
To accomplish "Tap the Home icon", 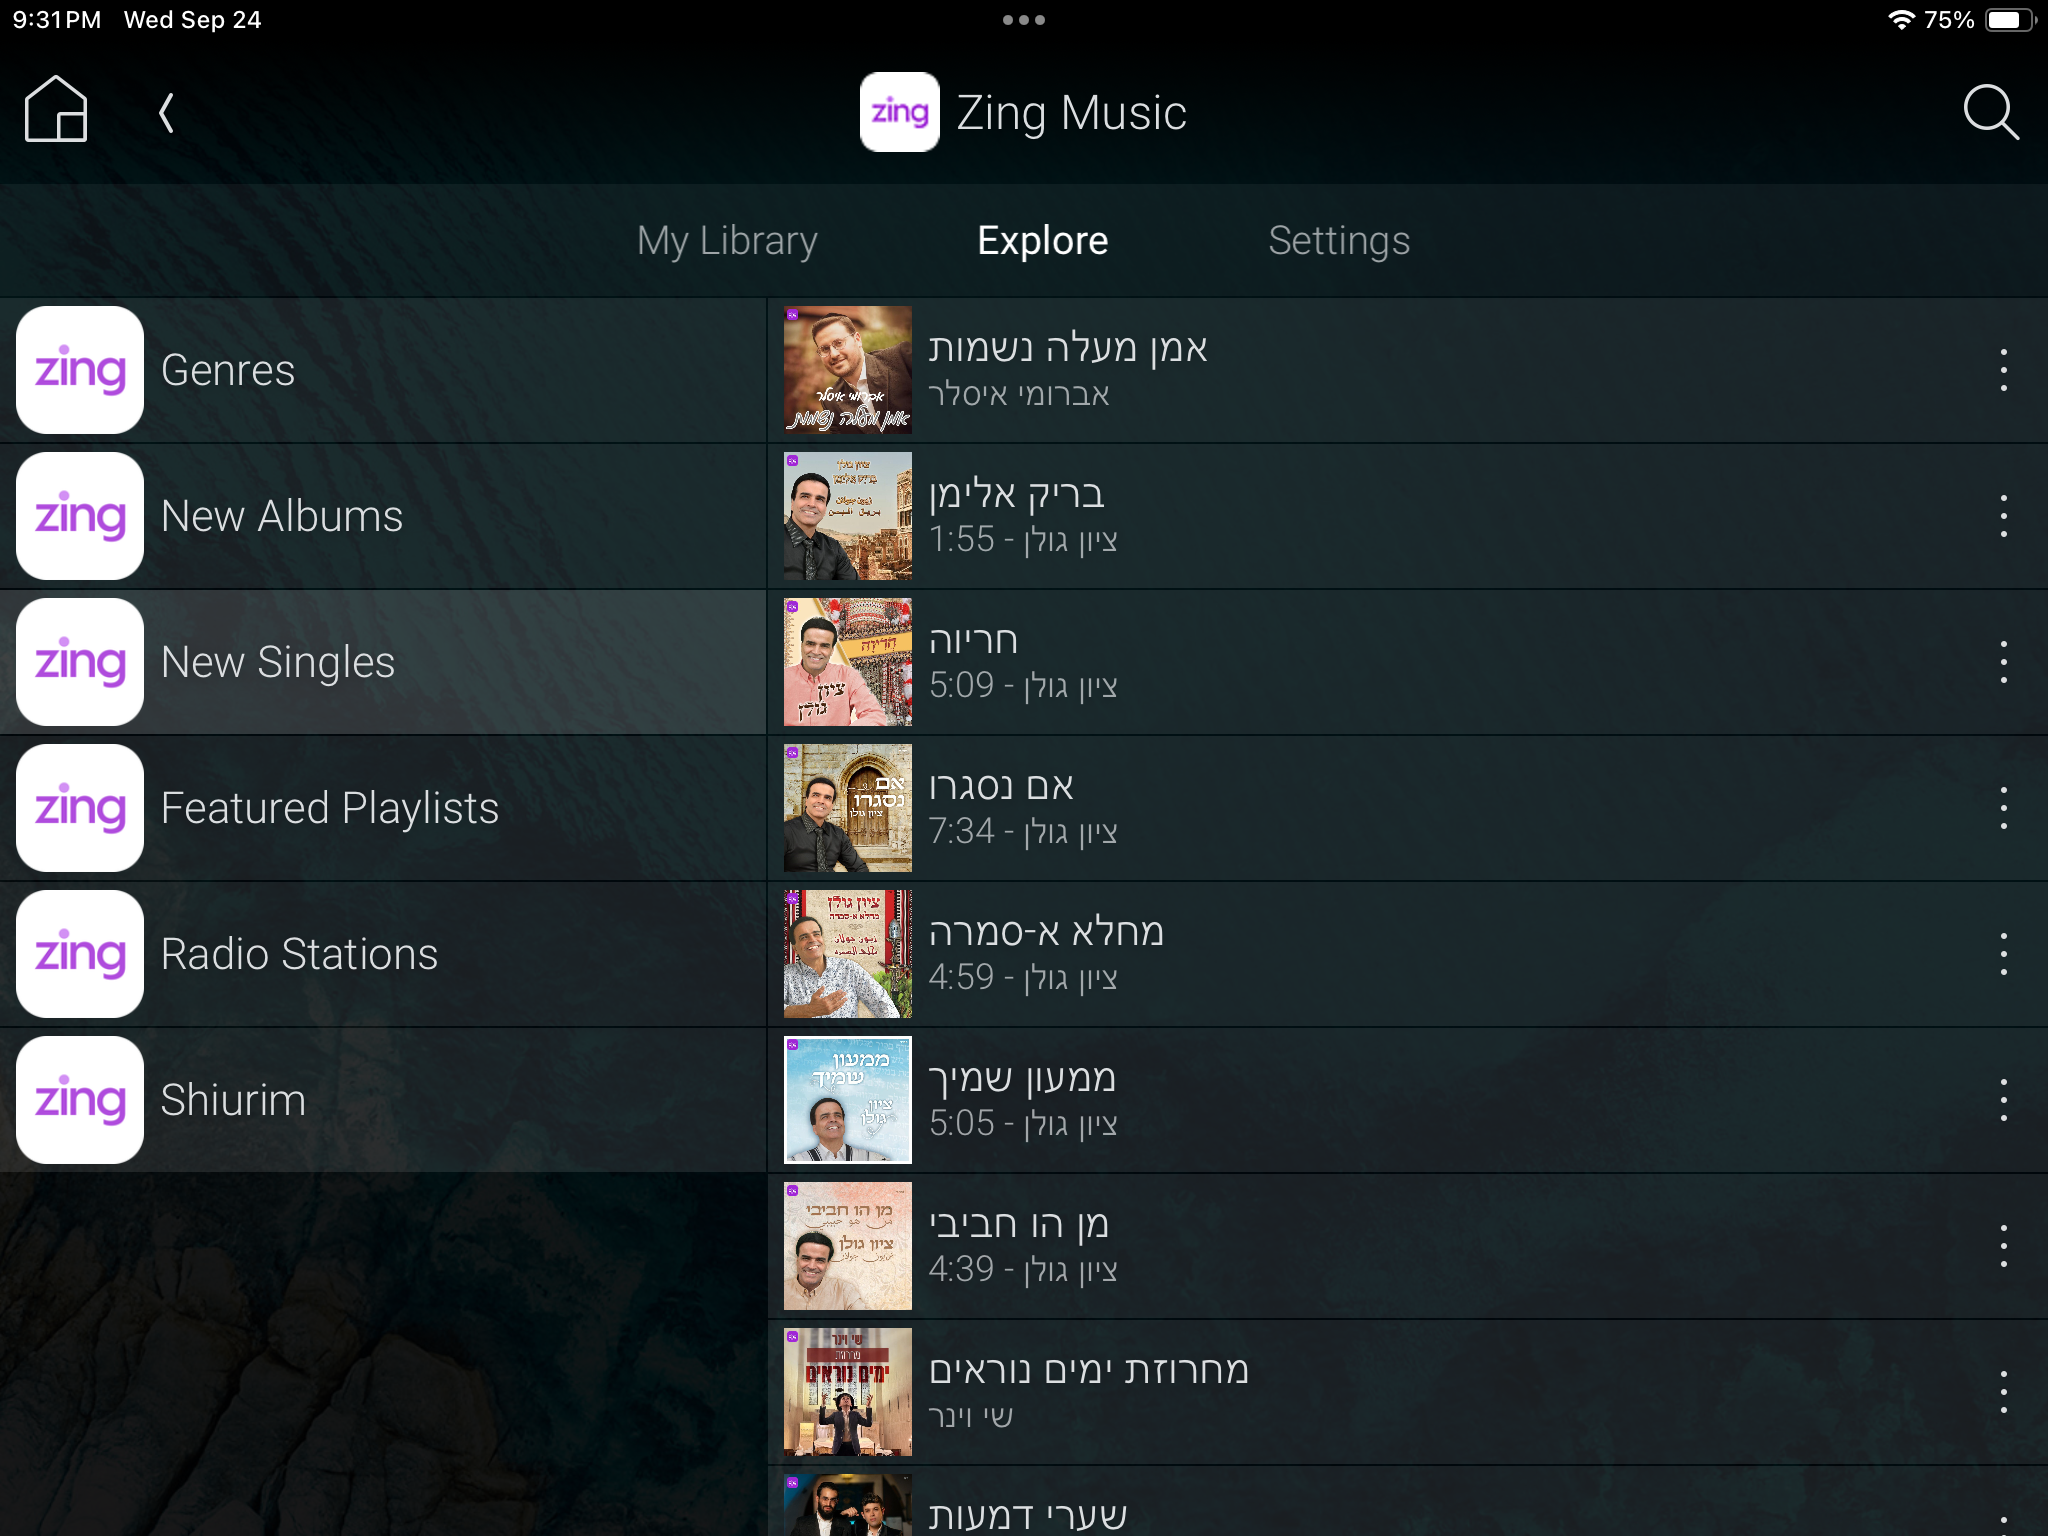I will click(x=56, y=110).
